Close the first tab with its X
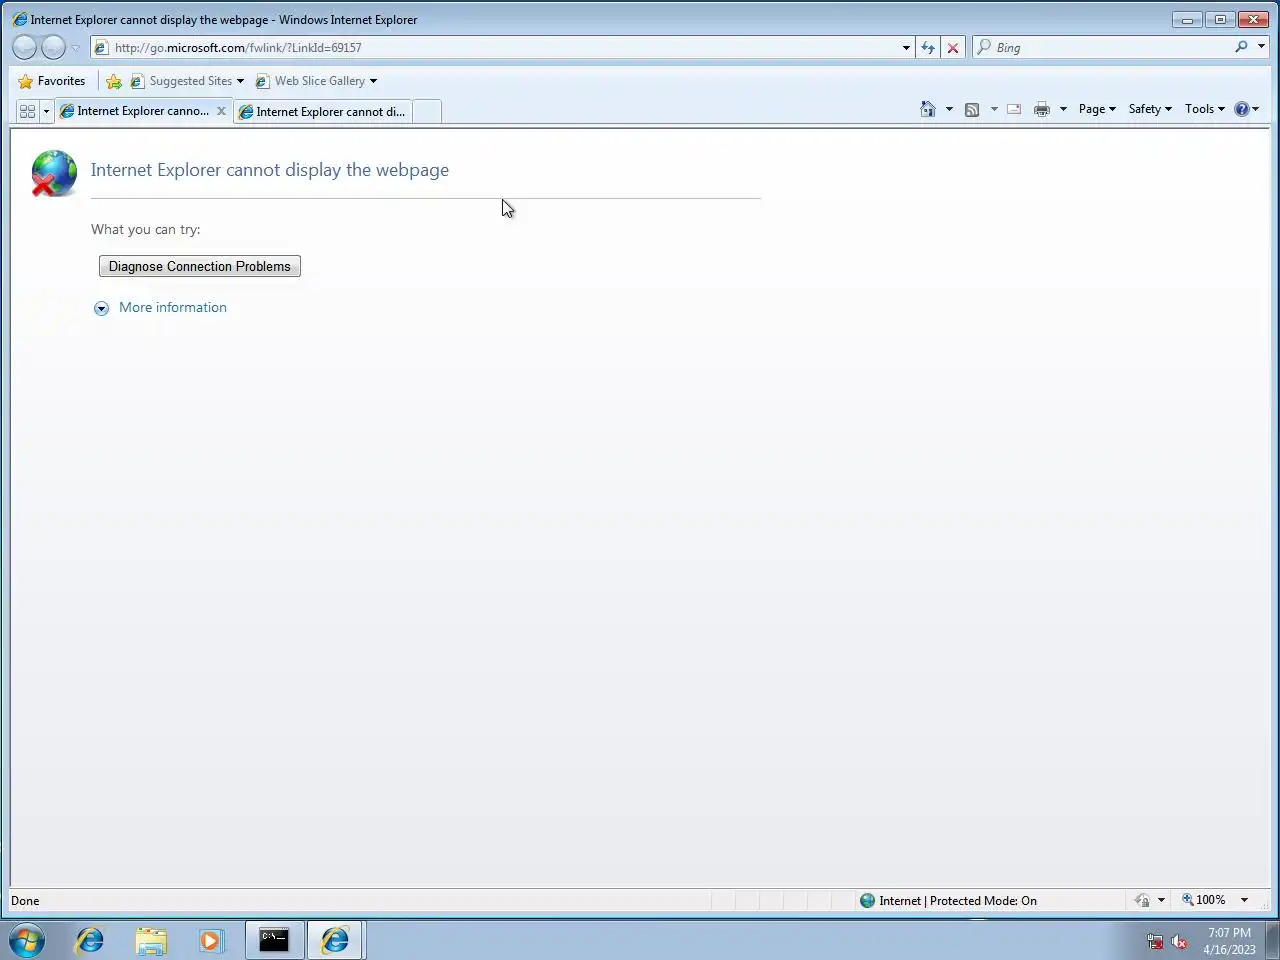The image size is (1280, 960). [x=221, y=111]
